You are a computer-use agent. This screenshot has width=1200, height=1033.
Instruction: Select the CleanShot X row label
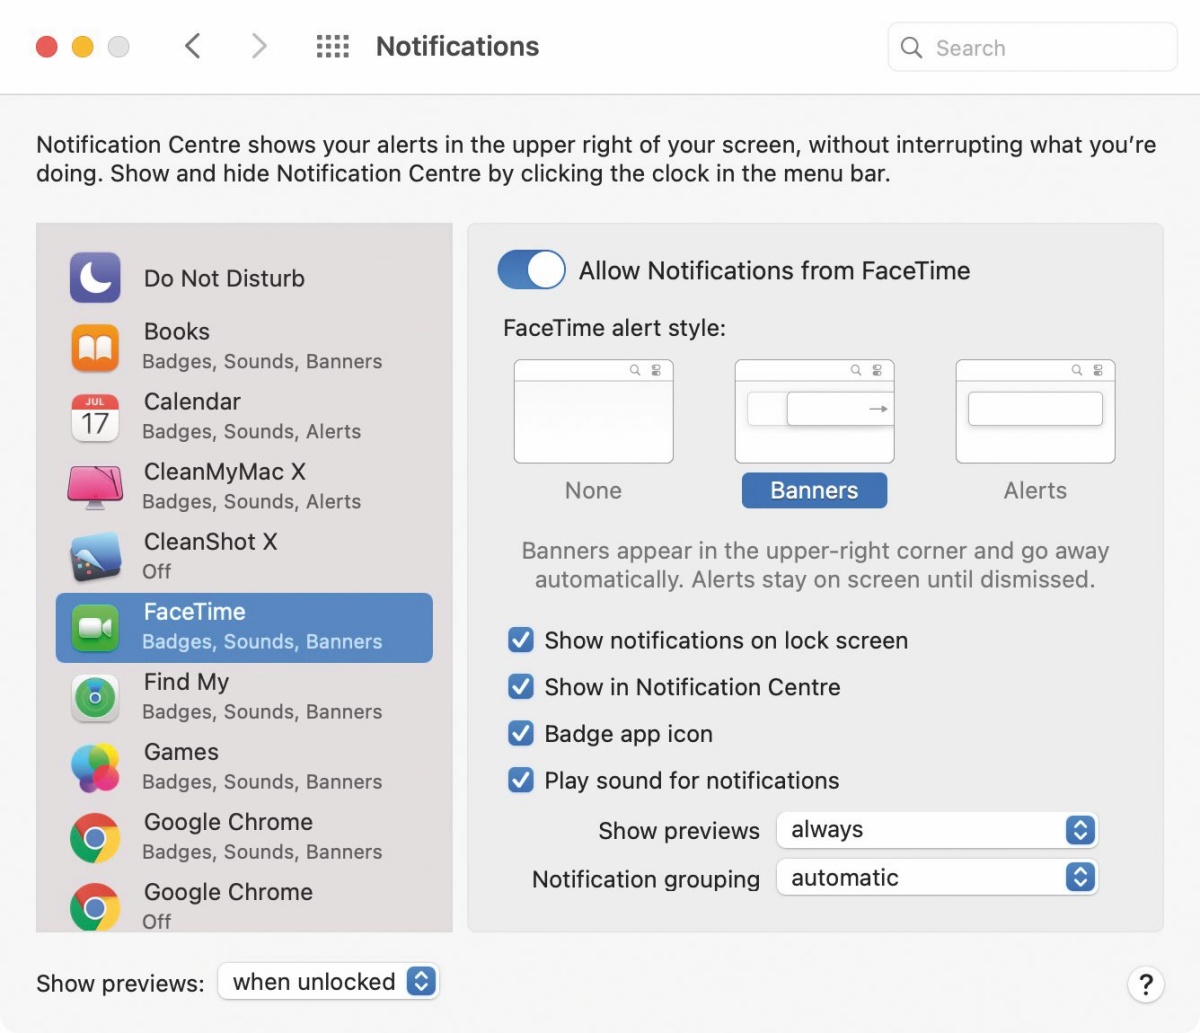(211, 541)
